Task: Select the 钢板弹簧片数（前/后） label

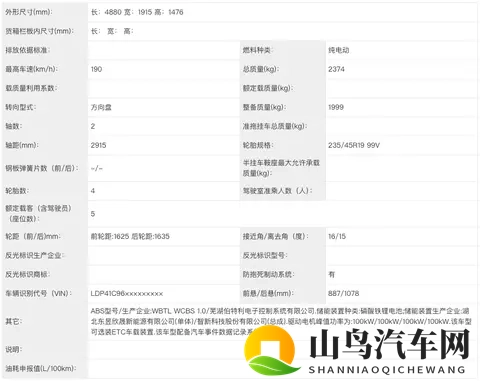Action: click(42, 168)
